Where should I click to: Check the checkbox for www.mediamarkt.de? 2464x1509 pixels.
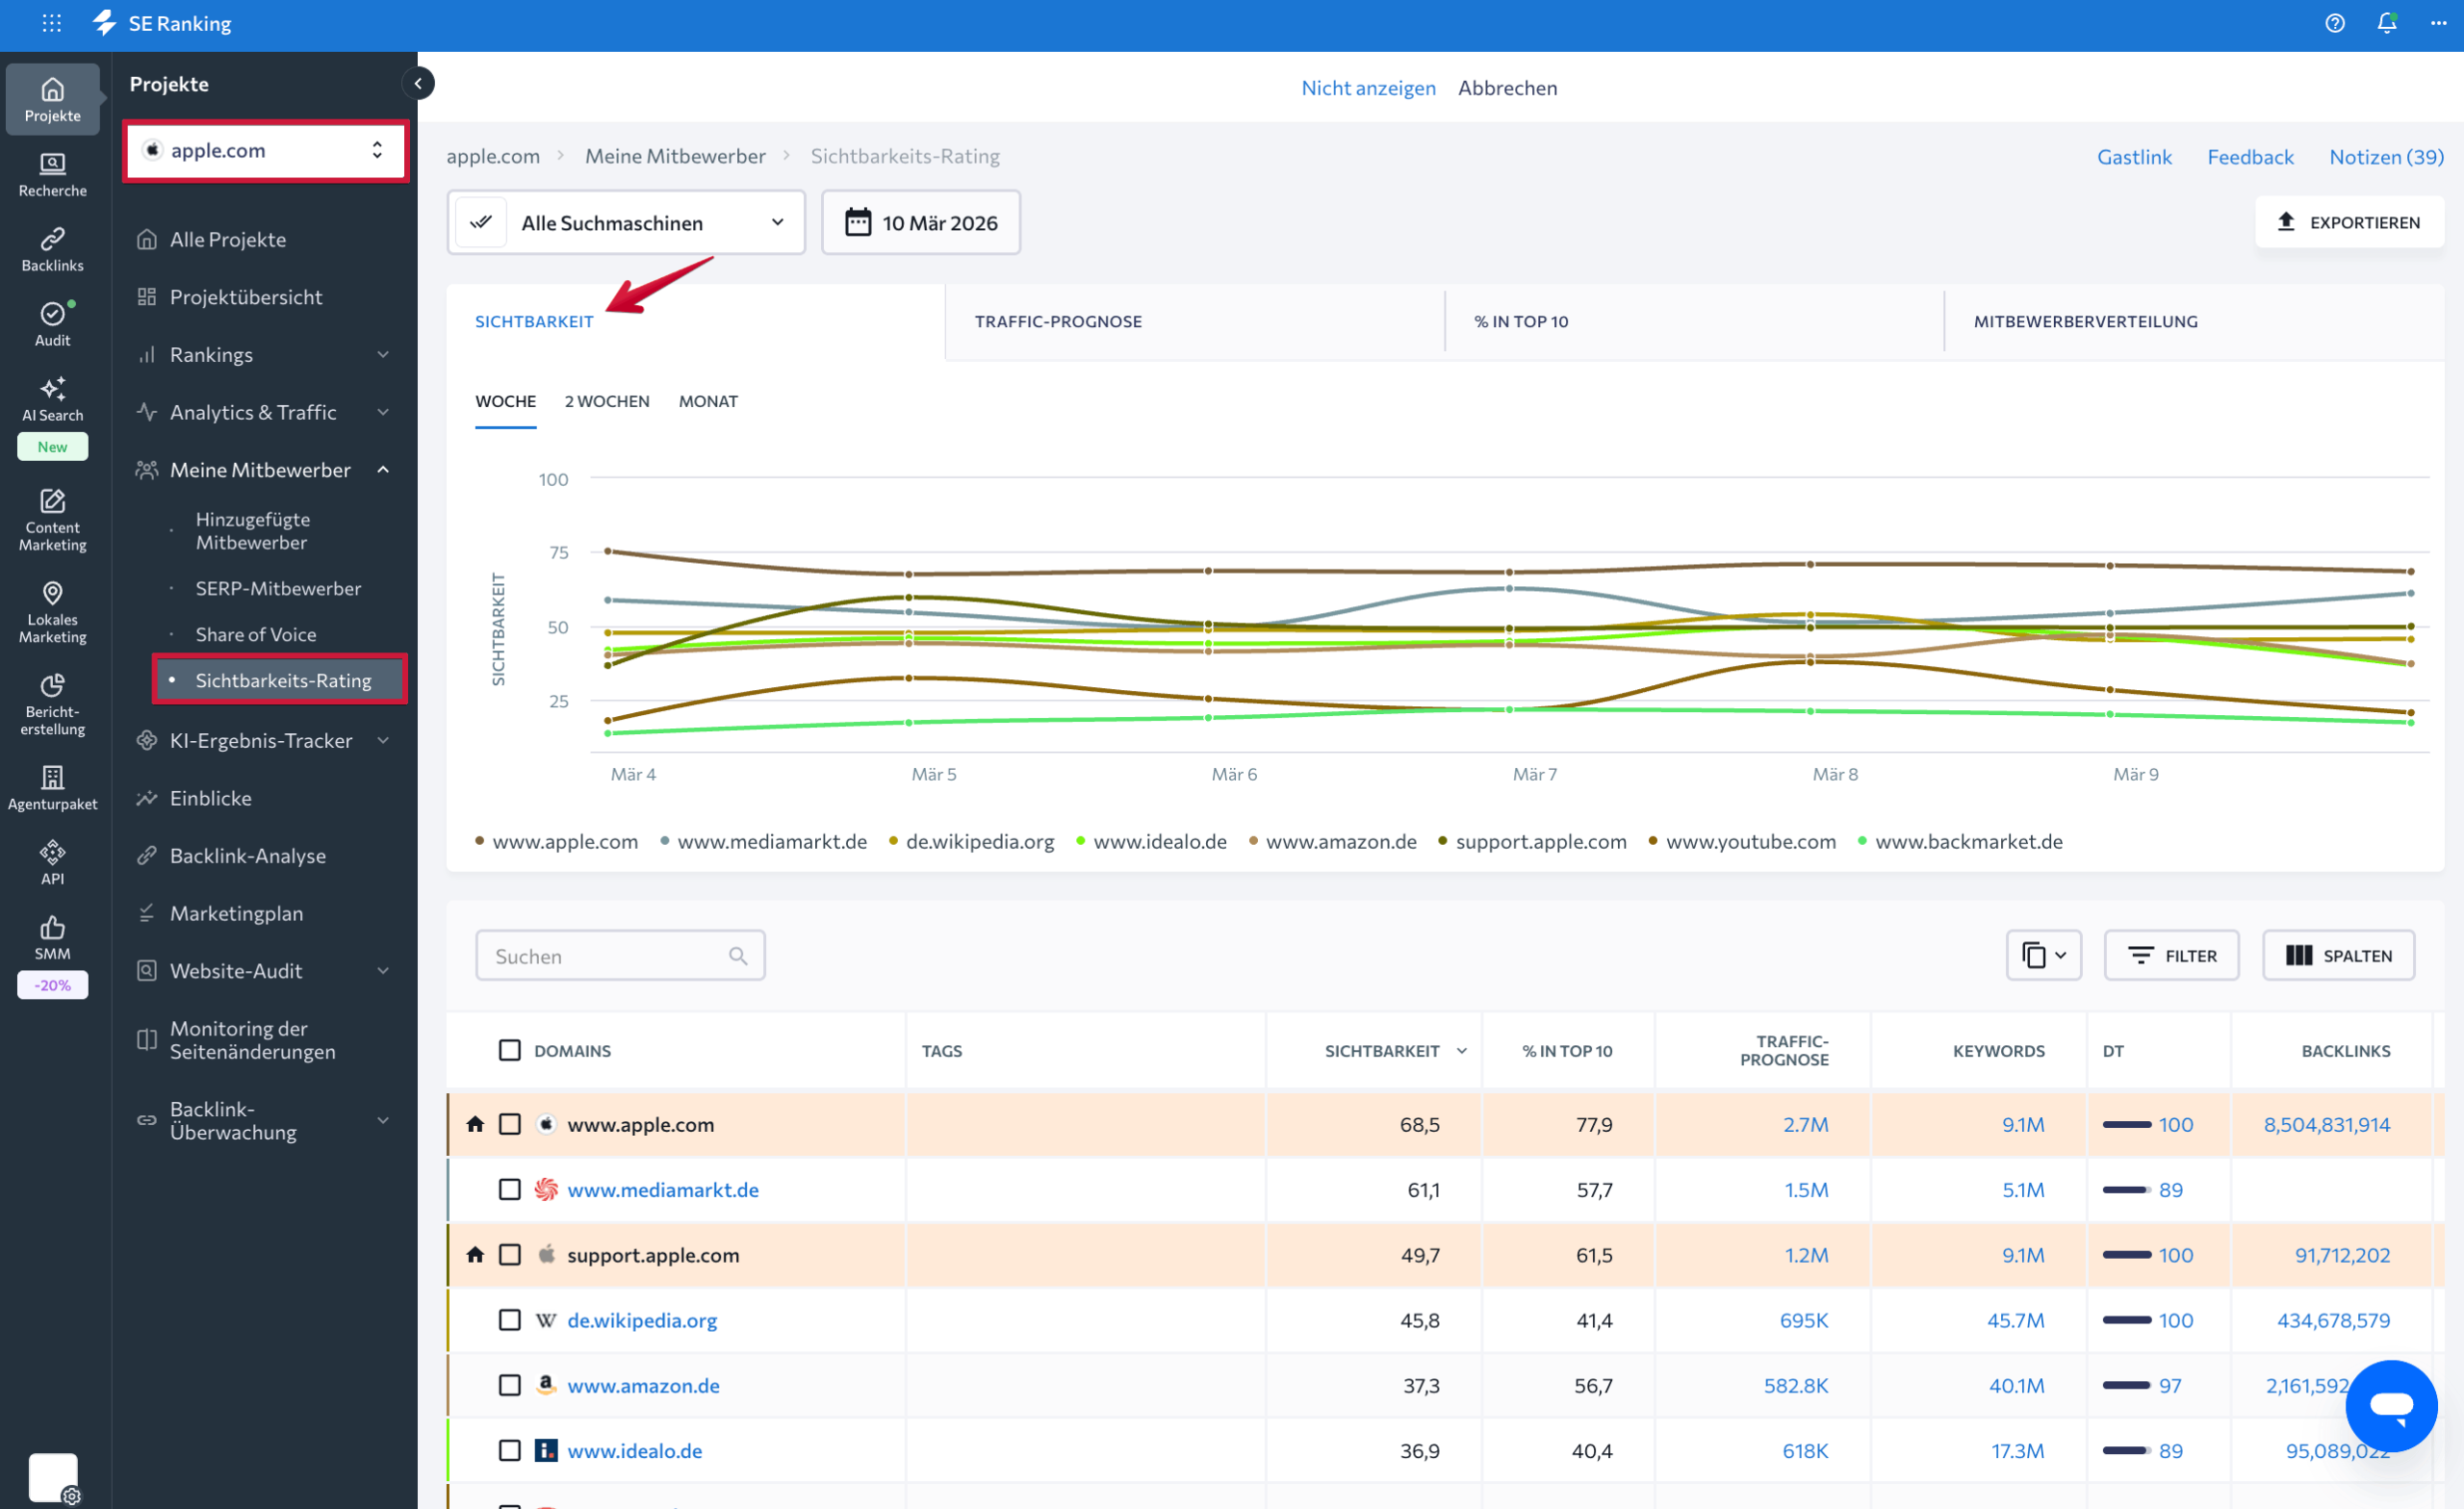(x=510, y=1190)
